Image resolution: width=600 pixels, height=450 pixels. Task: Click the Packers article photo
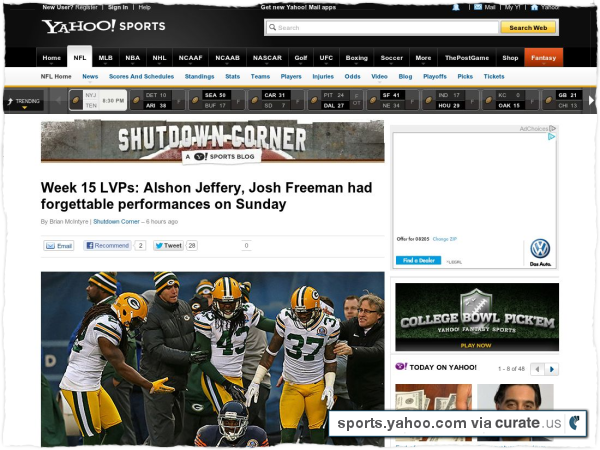click(212, 359)
